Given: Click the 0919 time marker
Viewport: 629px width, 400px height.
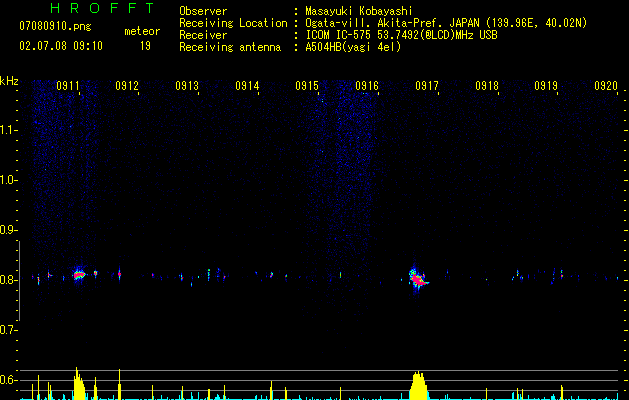Looking at the screenshot, I should pyautogui.click(x=546, y=86).
